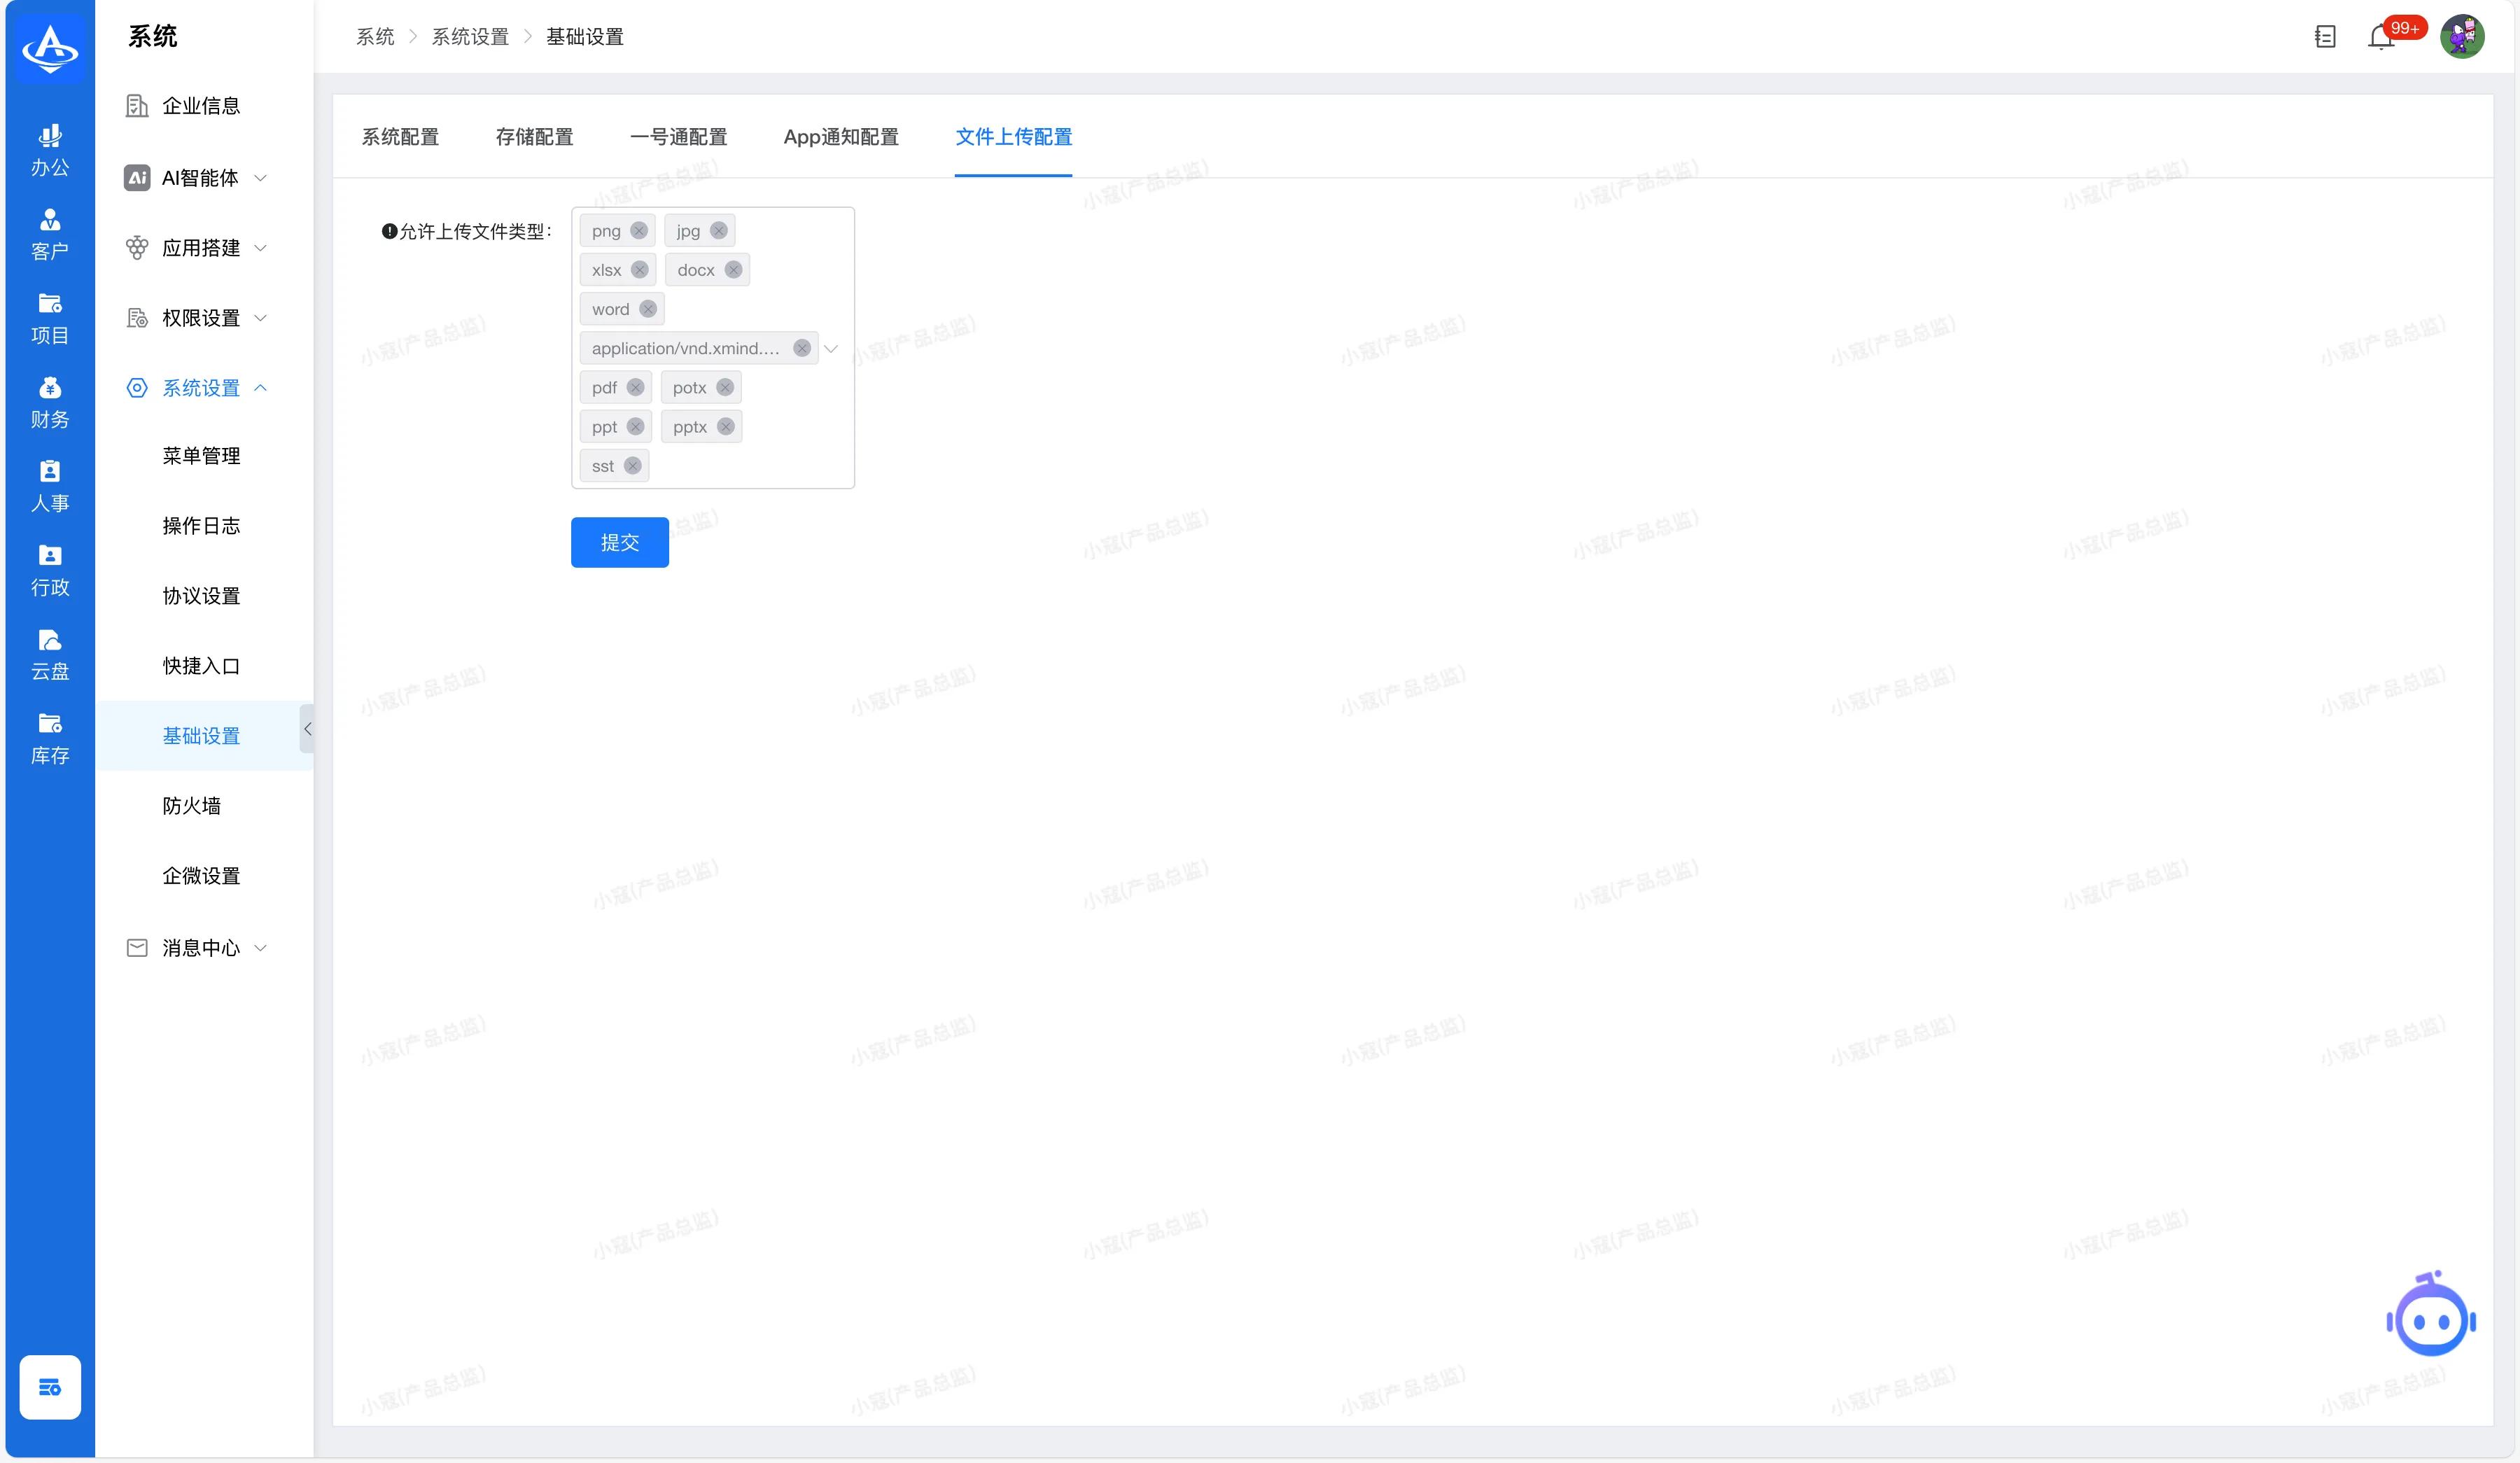Switch to the App通知配置 tab

point(840,137)
